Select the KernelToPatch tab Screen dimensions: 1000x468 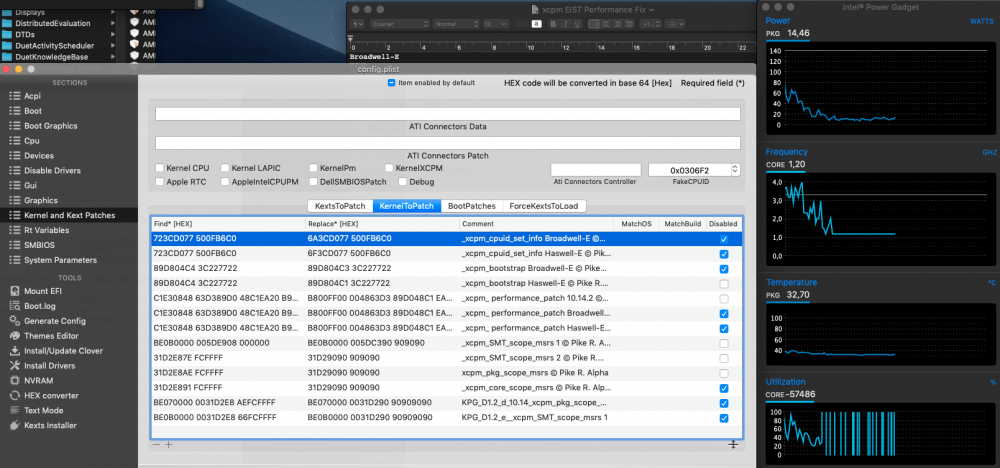click(406, 206)
